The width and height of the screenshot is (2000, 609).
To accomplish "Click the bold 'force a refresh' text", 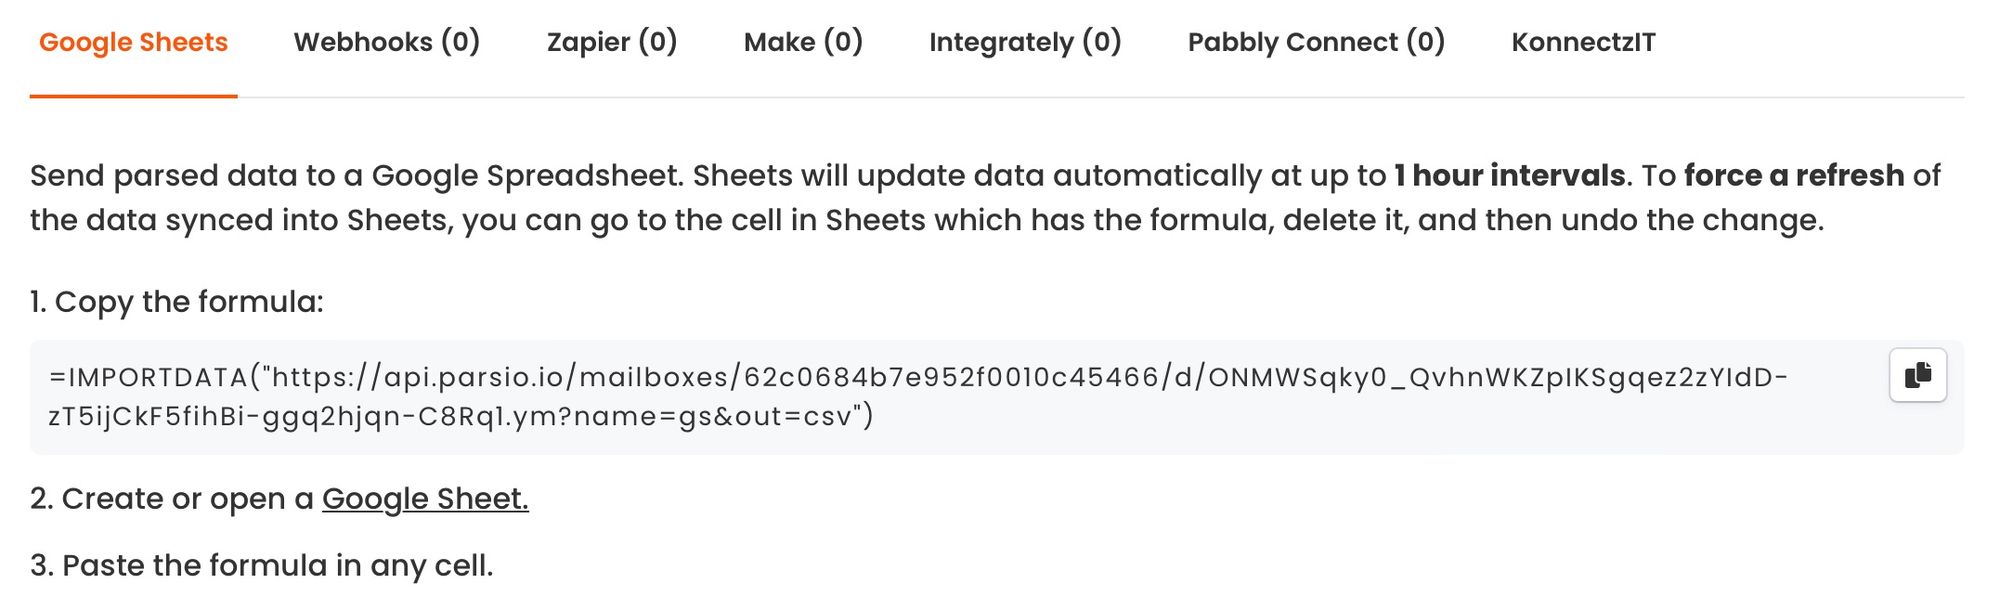I will pos(1793,175).
